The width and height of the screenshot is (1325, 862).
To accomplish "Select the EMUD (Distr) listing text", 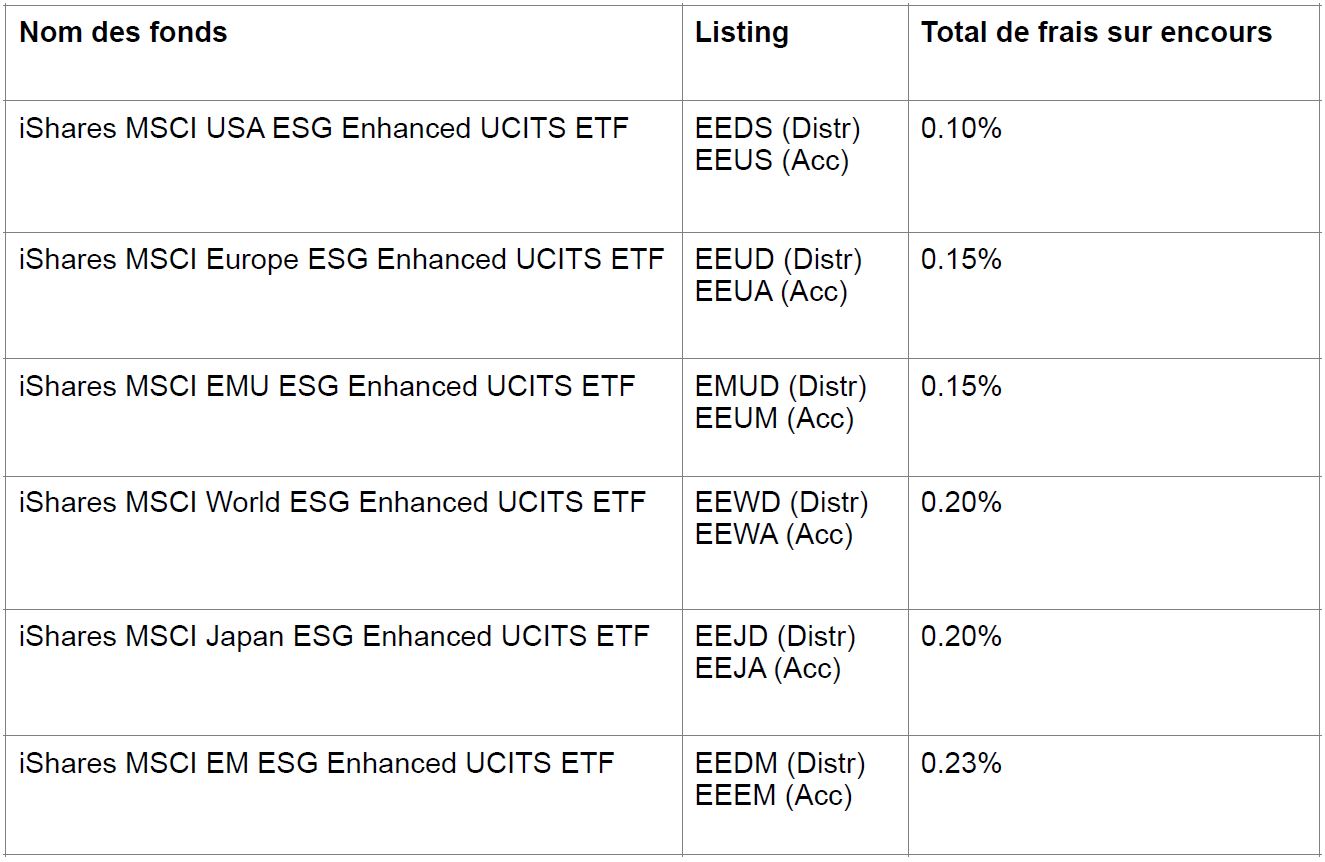I will click(781, 386).
